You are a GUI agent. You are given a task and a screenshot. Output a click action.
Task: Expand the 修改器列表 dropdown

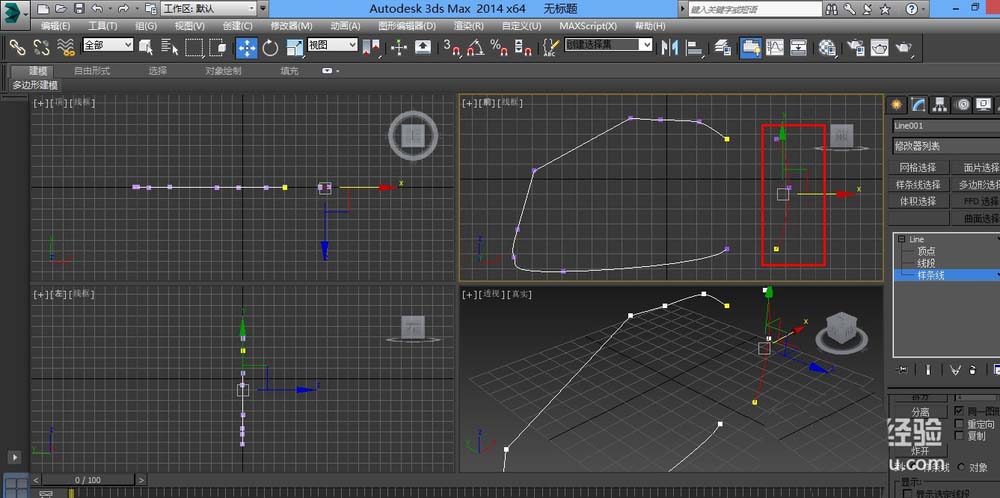point(945,146)
